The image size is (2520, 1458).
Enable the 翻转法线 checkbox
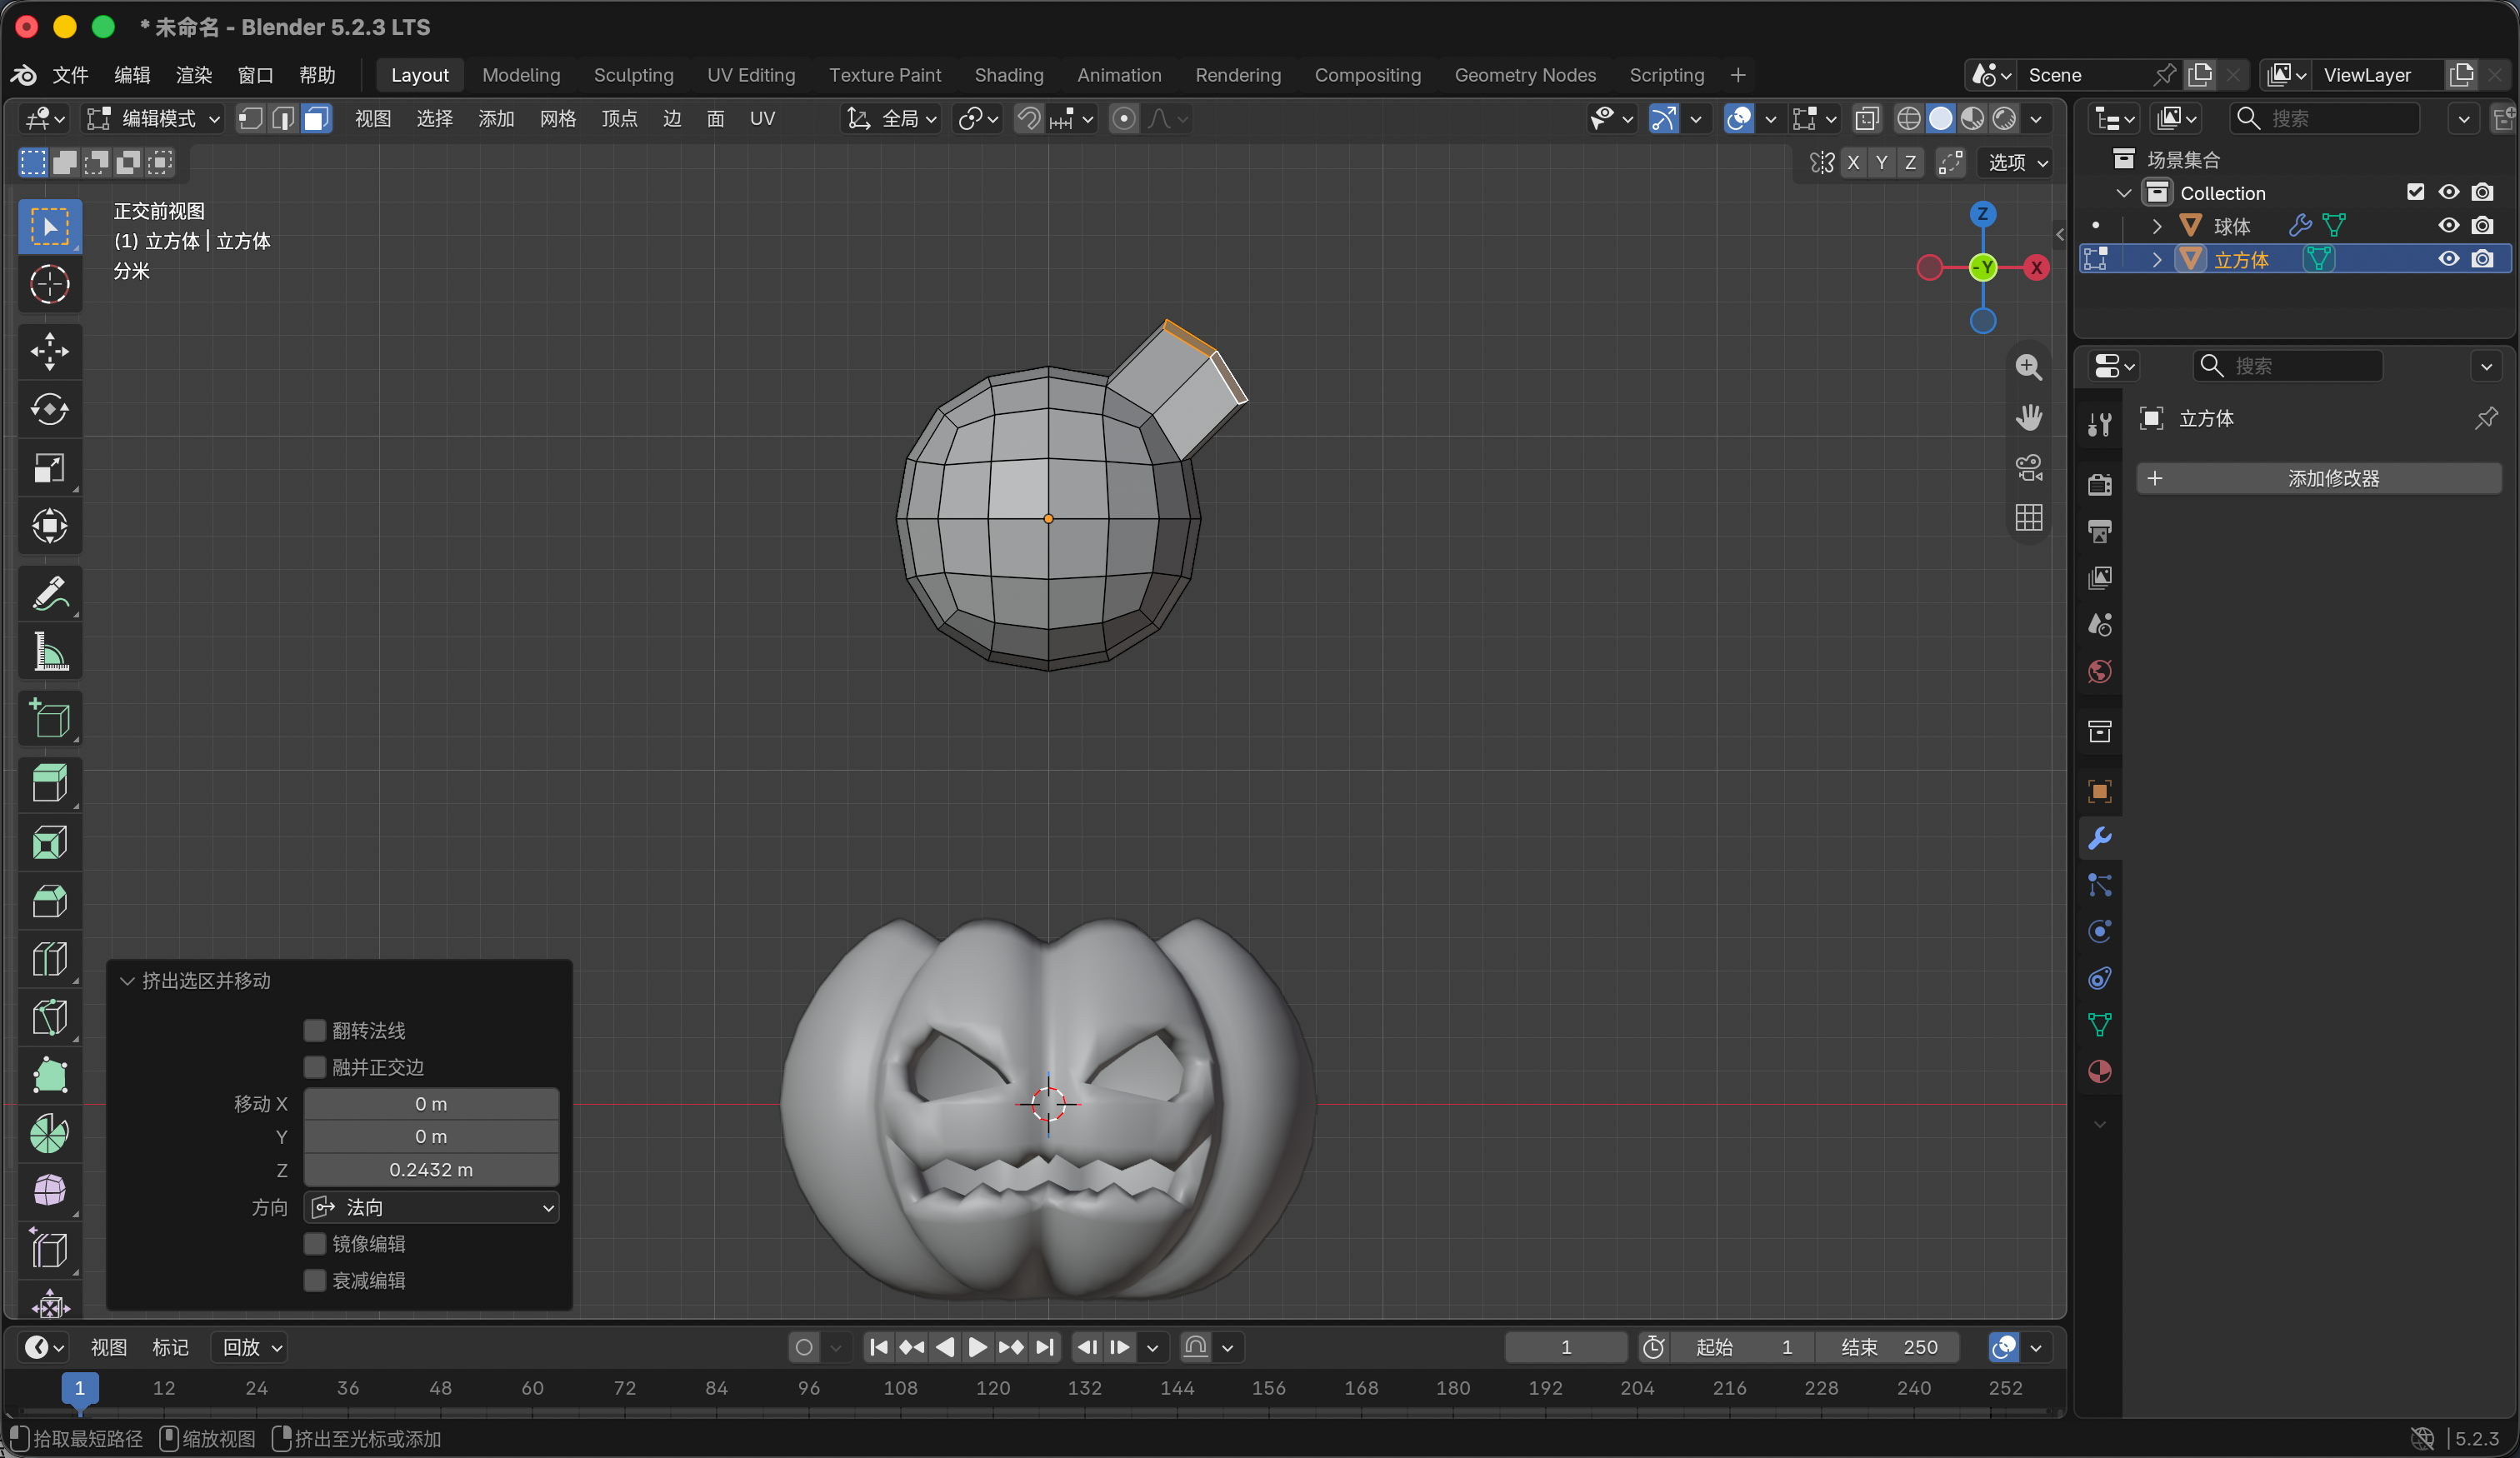[x=314, y=1030]
